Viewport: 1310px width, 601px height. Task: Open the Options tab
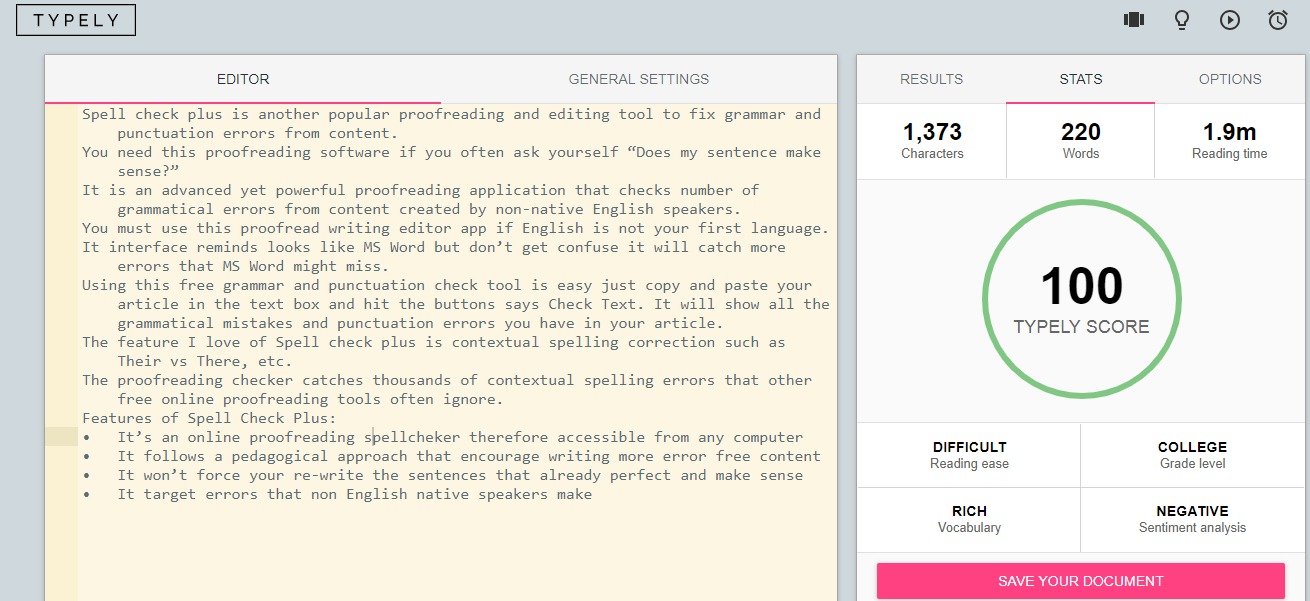coord(1230,79)
